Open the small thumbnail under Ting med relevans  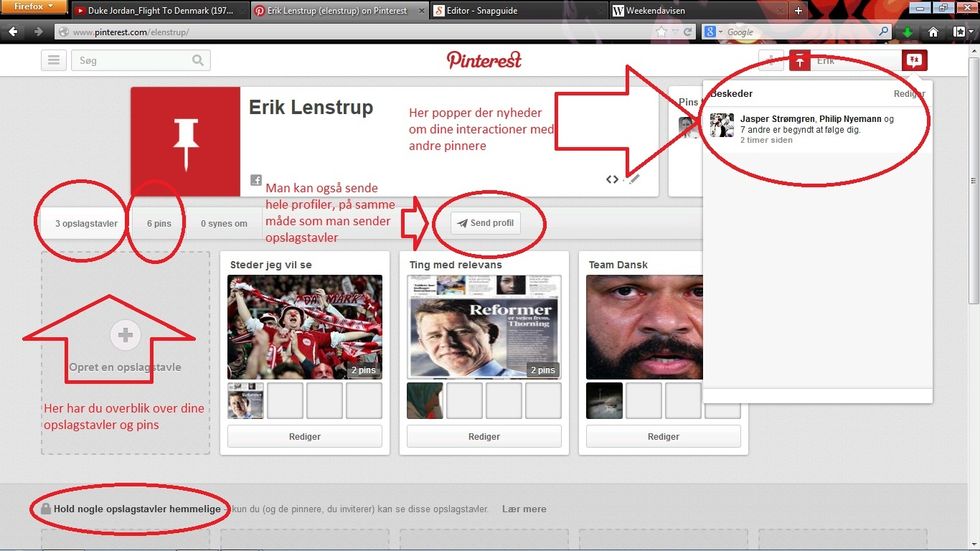[425, 400]
